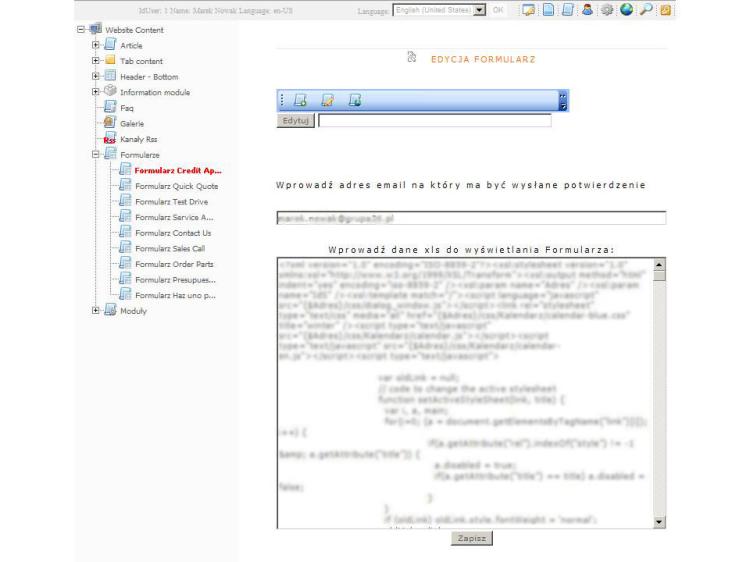
Task: Click inside the xls data textarea
Action: pos(465,393)
